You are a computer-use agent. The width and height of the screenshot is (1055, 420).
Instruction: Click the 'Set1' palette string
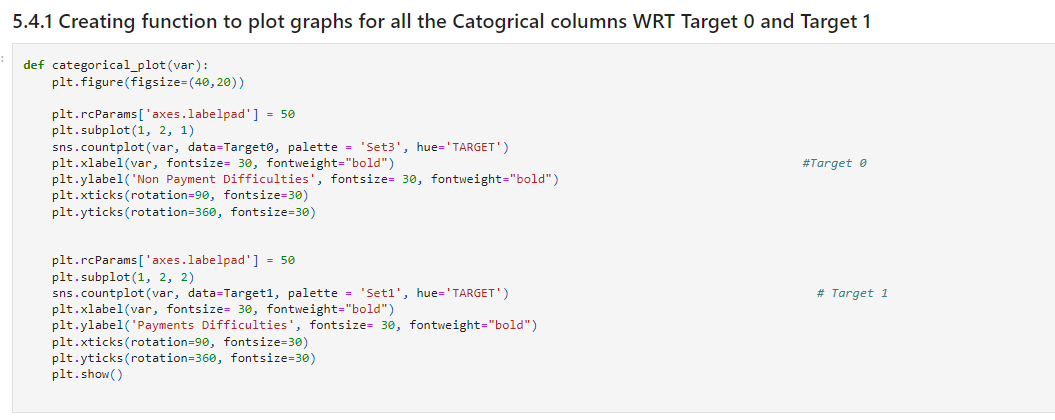(381, 293)
